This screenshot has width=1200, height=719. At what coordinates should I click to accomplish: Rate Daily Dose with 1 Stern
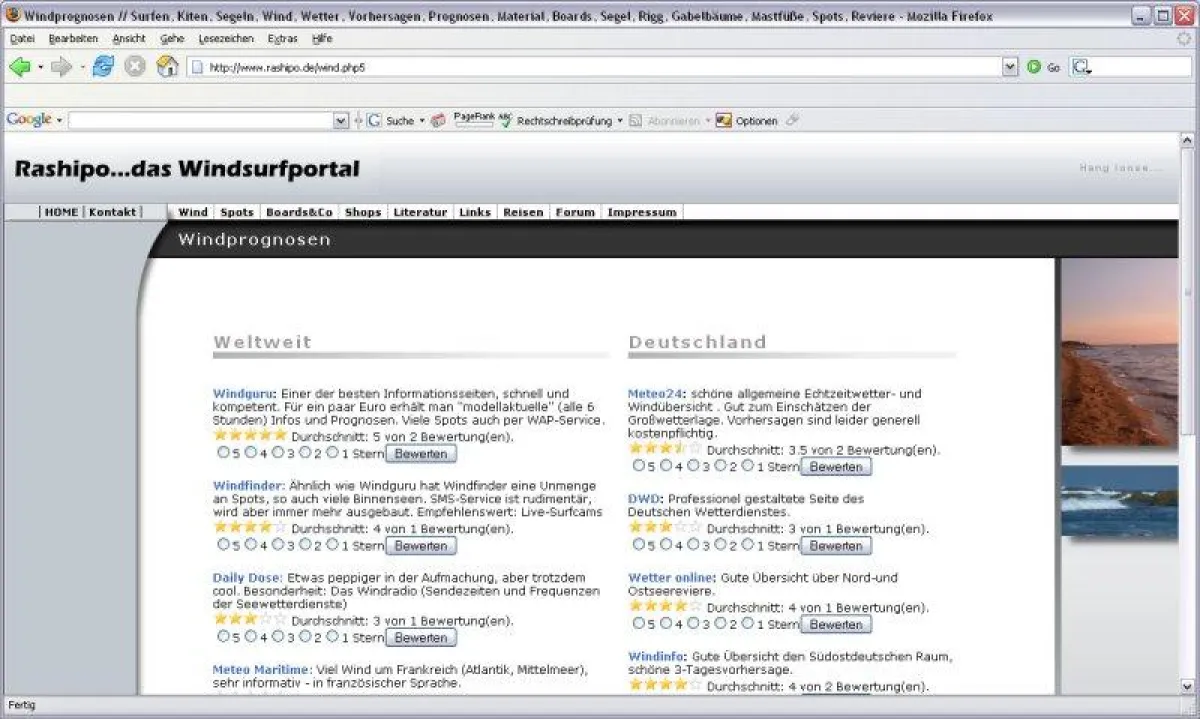[x=332, y=636]
